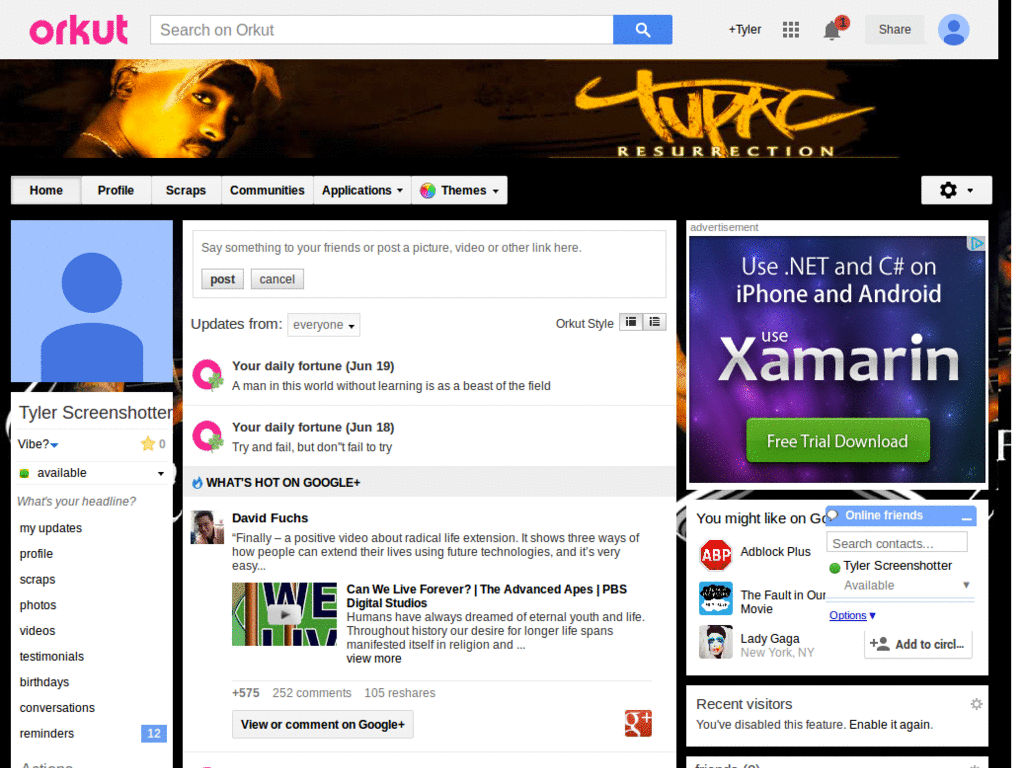Minimize the Online friends chat box
1024x768 pixels.
967,517
